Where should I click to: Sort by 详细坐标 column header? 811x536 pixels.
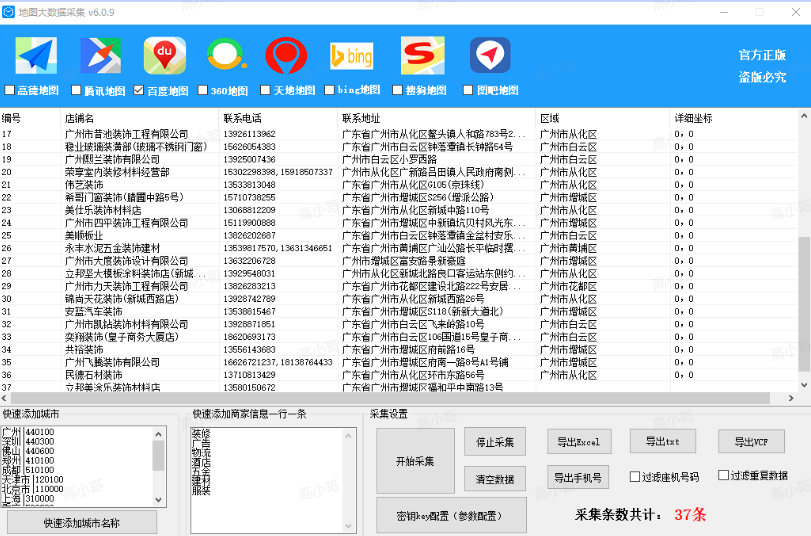point(734,118)
